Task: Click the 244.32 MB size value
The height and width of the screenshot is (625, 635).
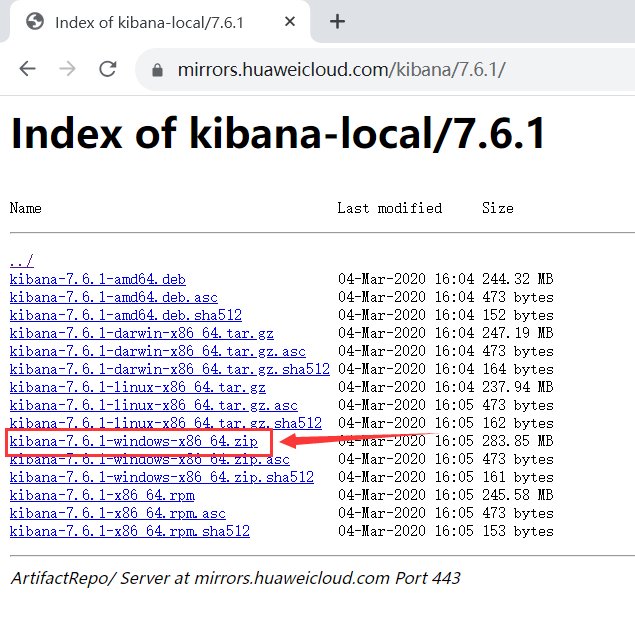Action: tap(518, 279)
